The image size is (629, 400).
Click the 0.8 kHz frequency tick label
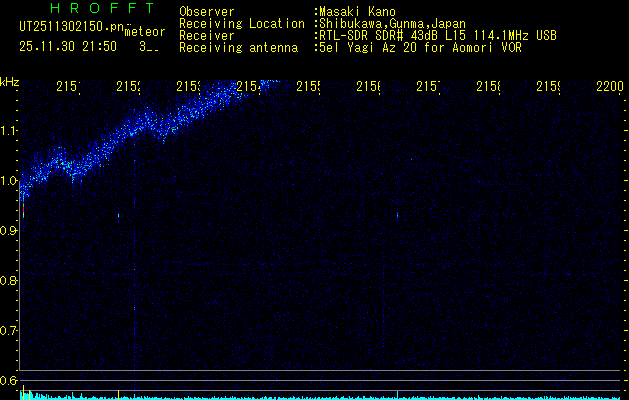9,281
